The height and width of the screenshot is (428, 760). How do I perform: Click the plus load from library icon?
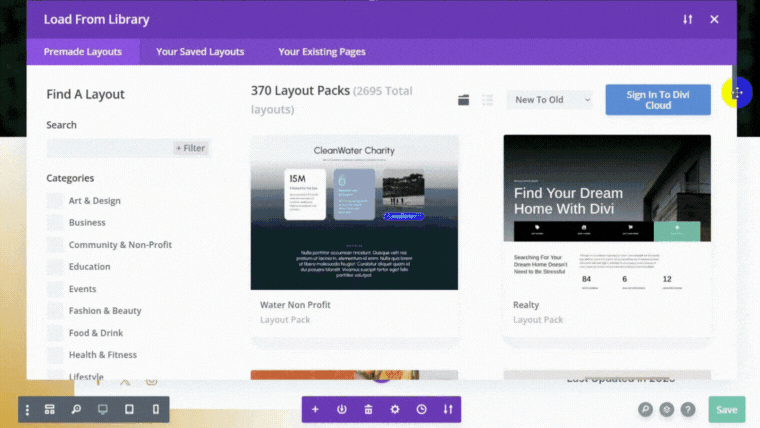coord(315,410)
